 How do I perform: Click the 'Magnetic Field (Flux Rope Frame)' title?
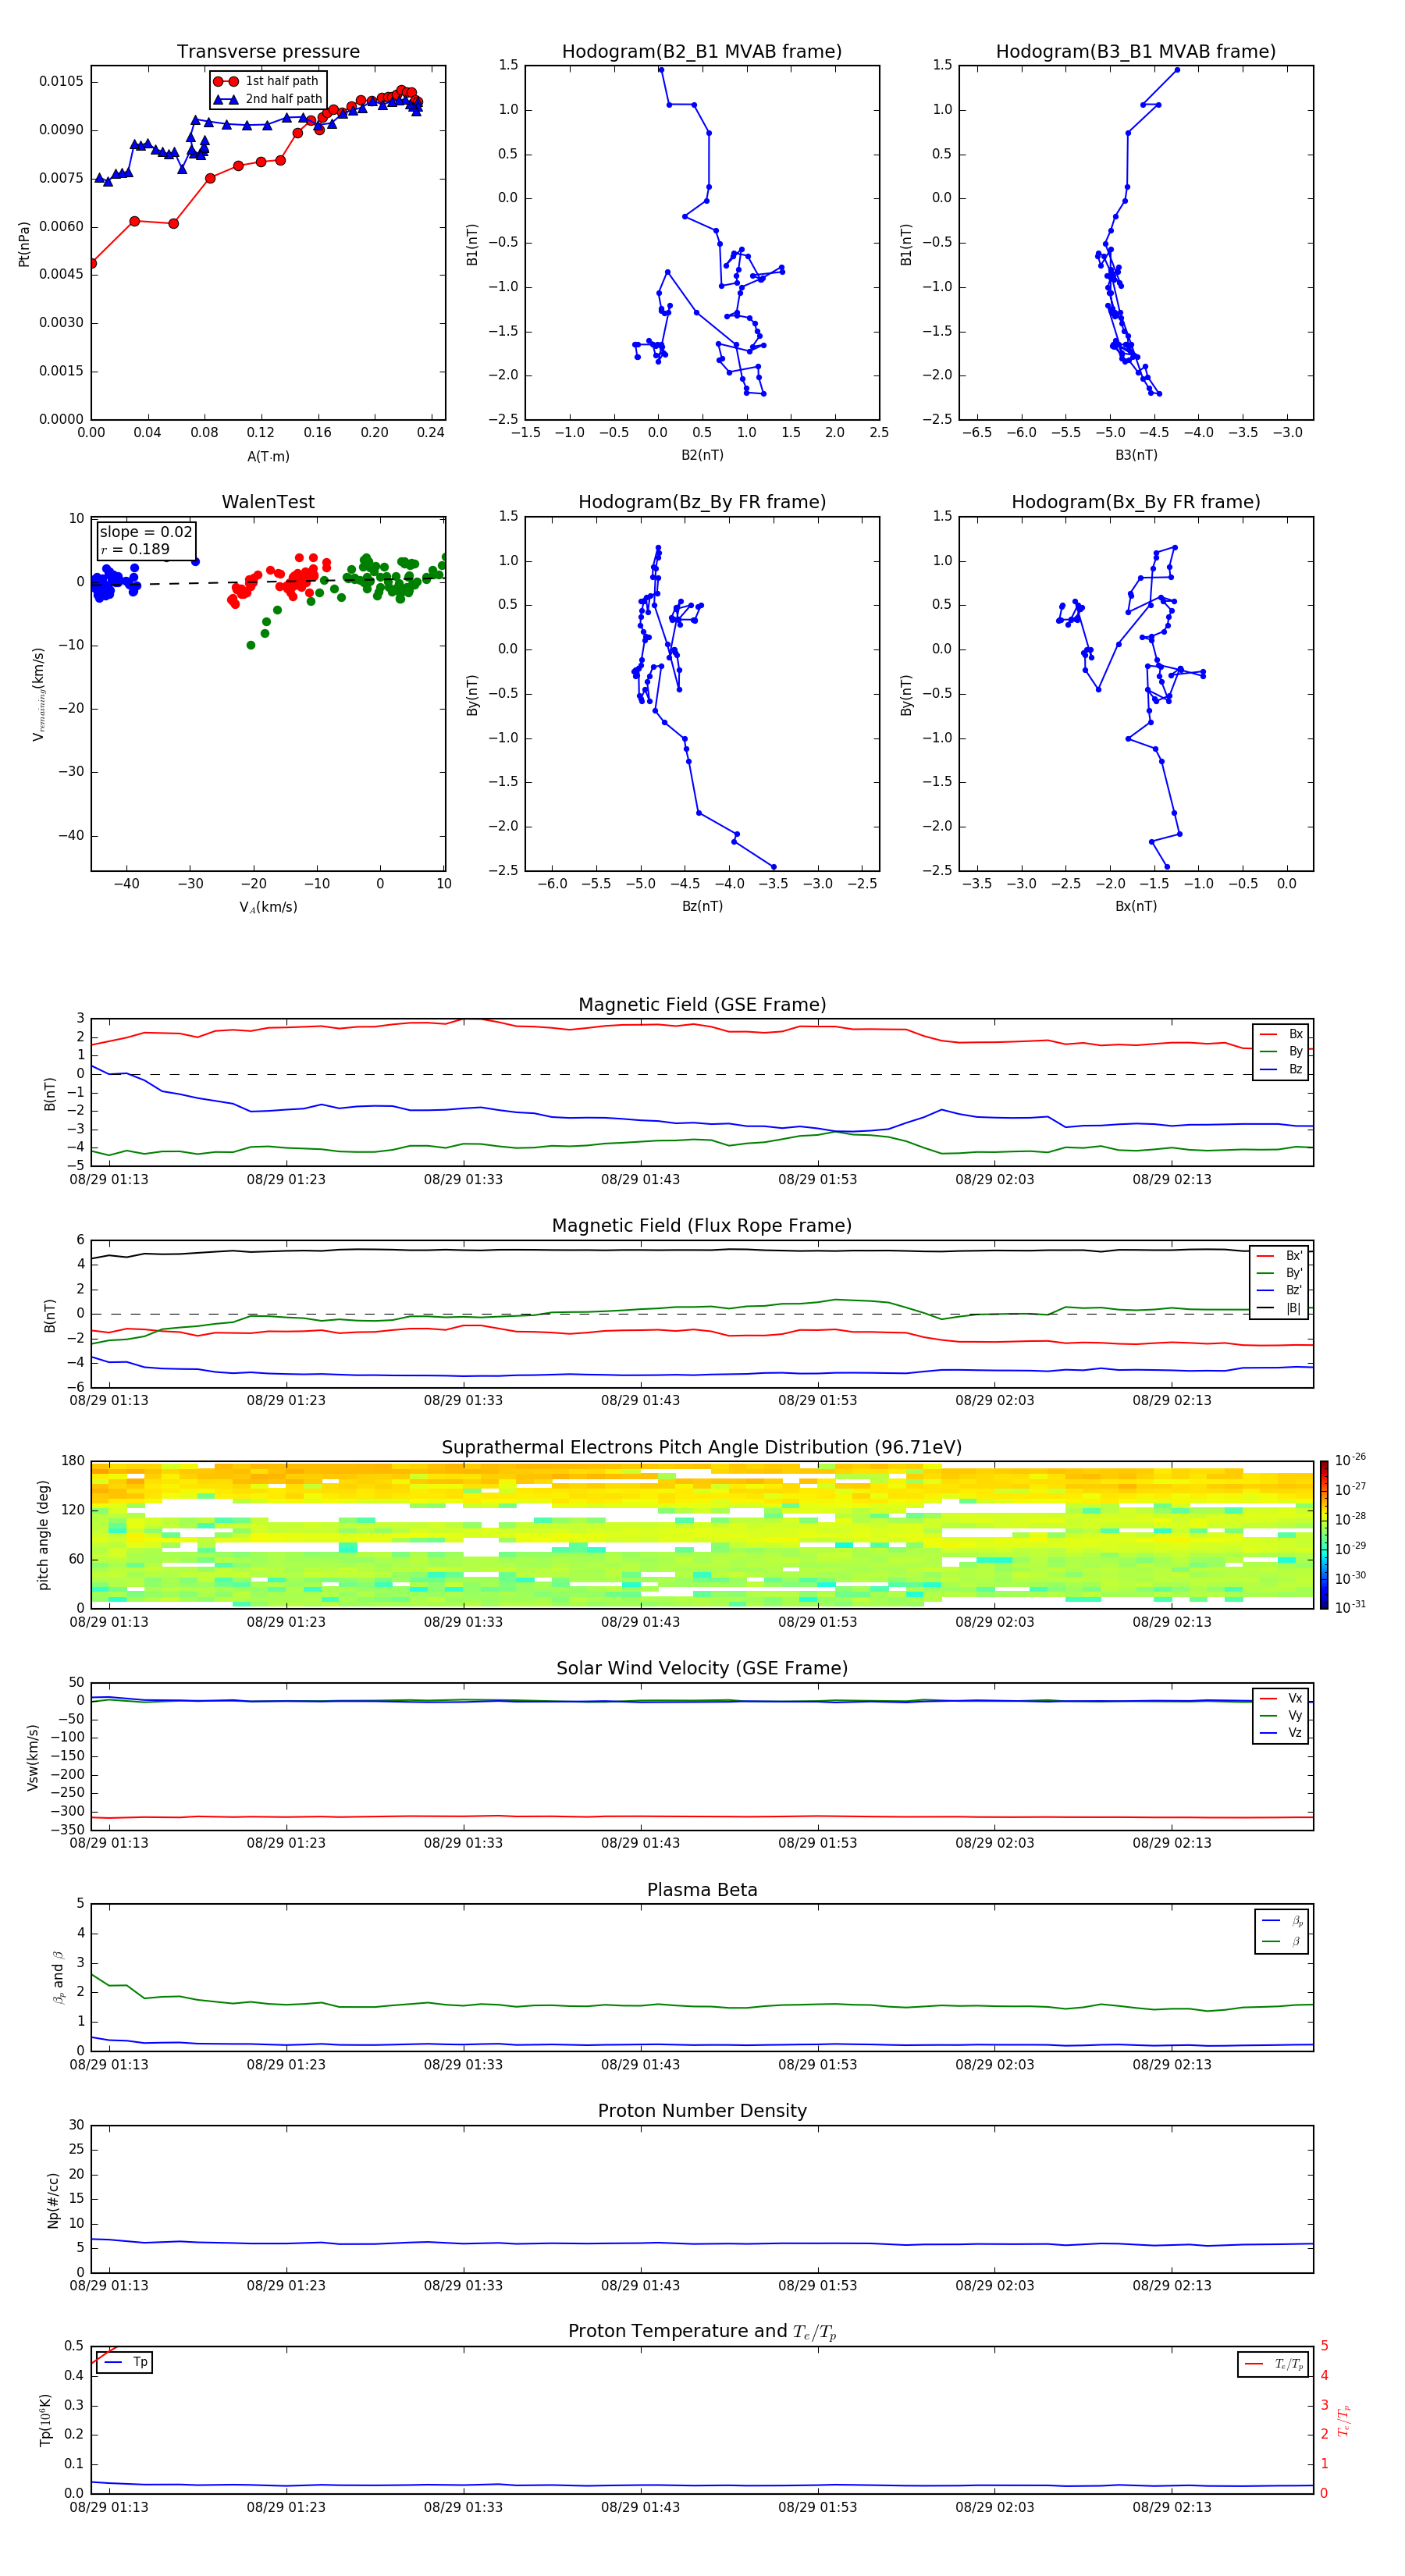click(702, 1226)
